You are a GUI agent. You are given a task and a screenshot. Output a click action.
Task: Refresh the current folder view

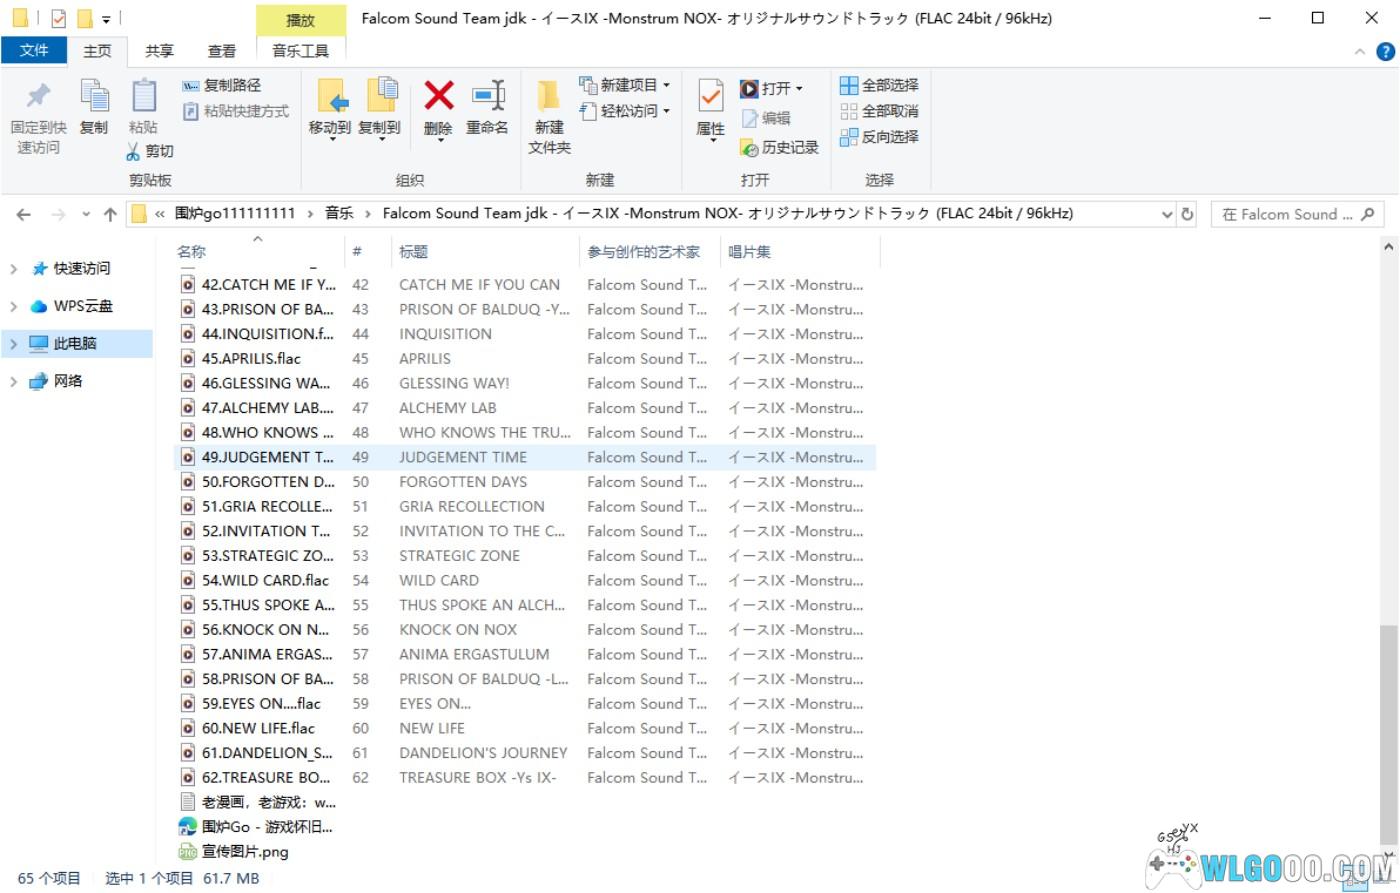(1187, 214)
